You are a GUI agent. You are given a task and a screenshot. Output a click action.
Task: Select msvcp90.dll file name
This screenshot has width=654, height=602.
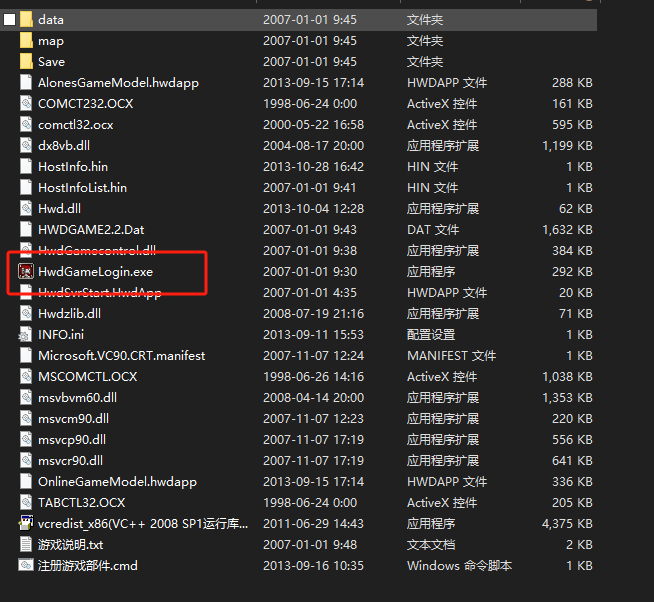72,440
